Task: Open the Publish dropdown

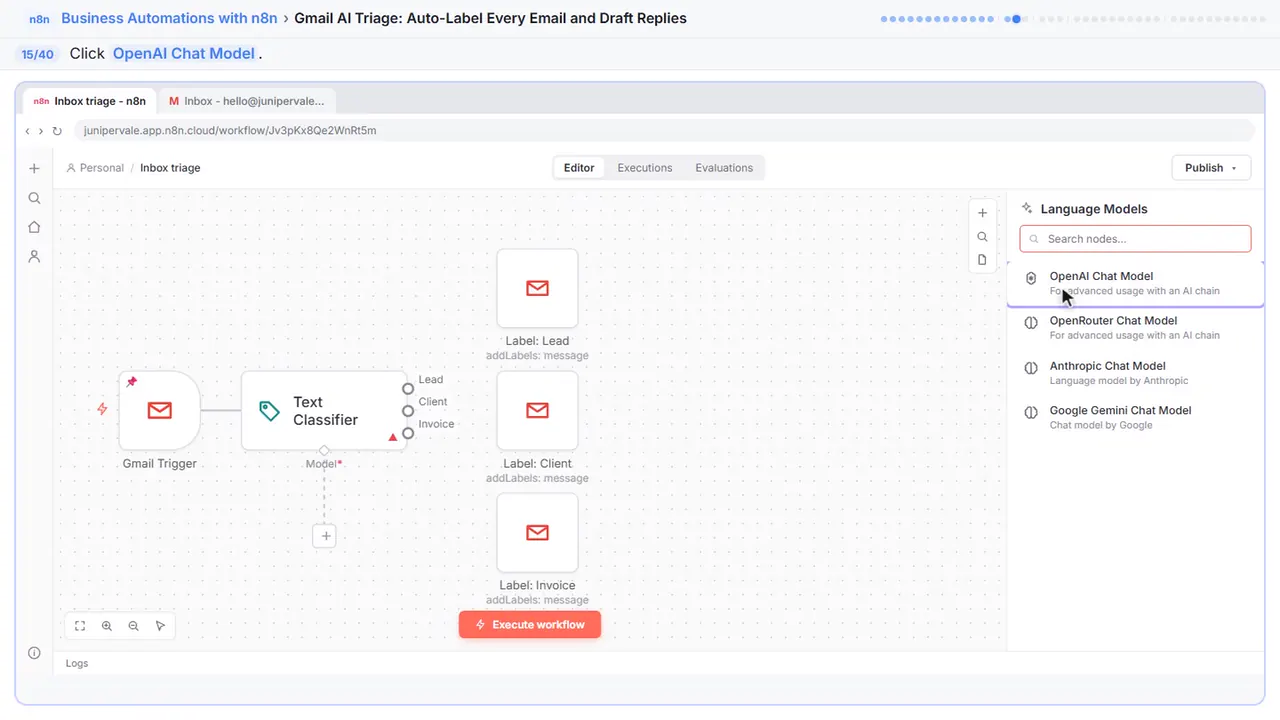Action: (x=1211, y=168)
